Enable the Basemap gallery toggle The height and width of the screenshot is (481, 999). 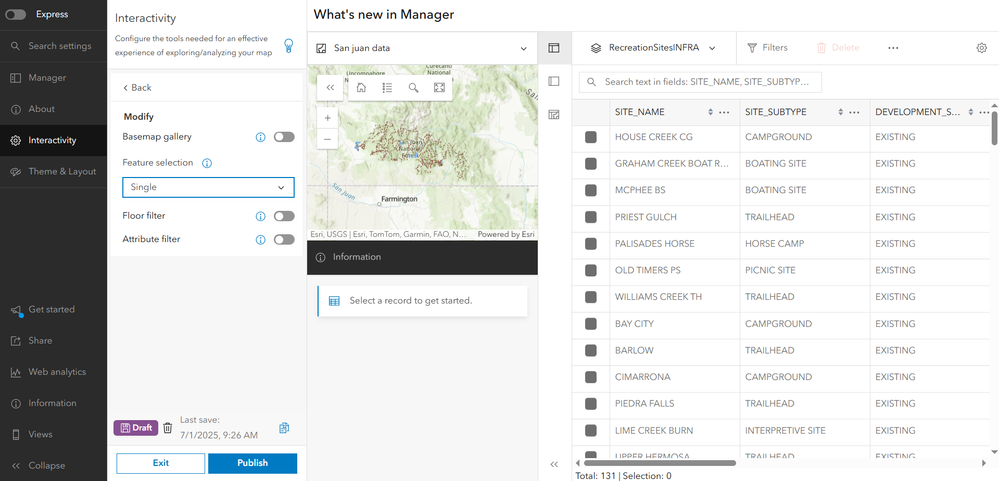[x=284, y=137]
